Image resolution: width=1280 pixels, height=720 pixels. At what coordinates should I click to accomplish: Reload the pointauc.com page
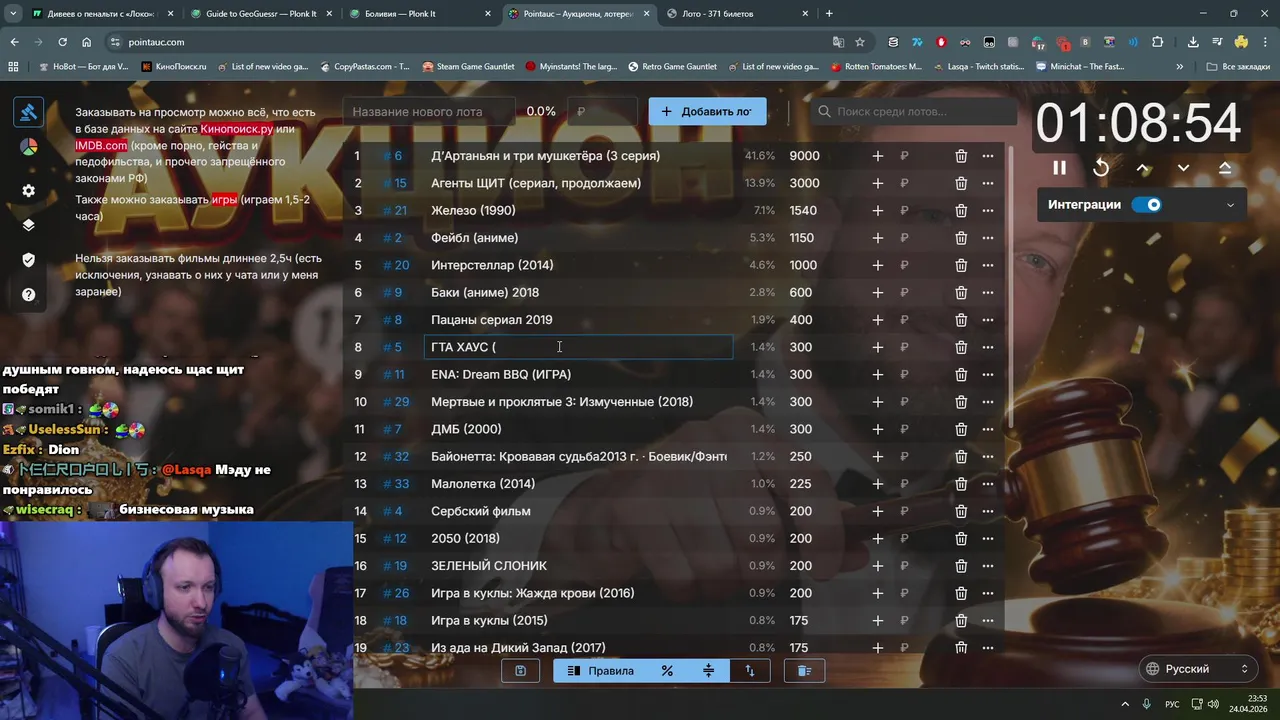(62, 42)
